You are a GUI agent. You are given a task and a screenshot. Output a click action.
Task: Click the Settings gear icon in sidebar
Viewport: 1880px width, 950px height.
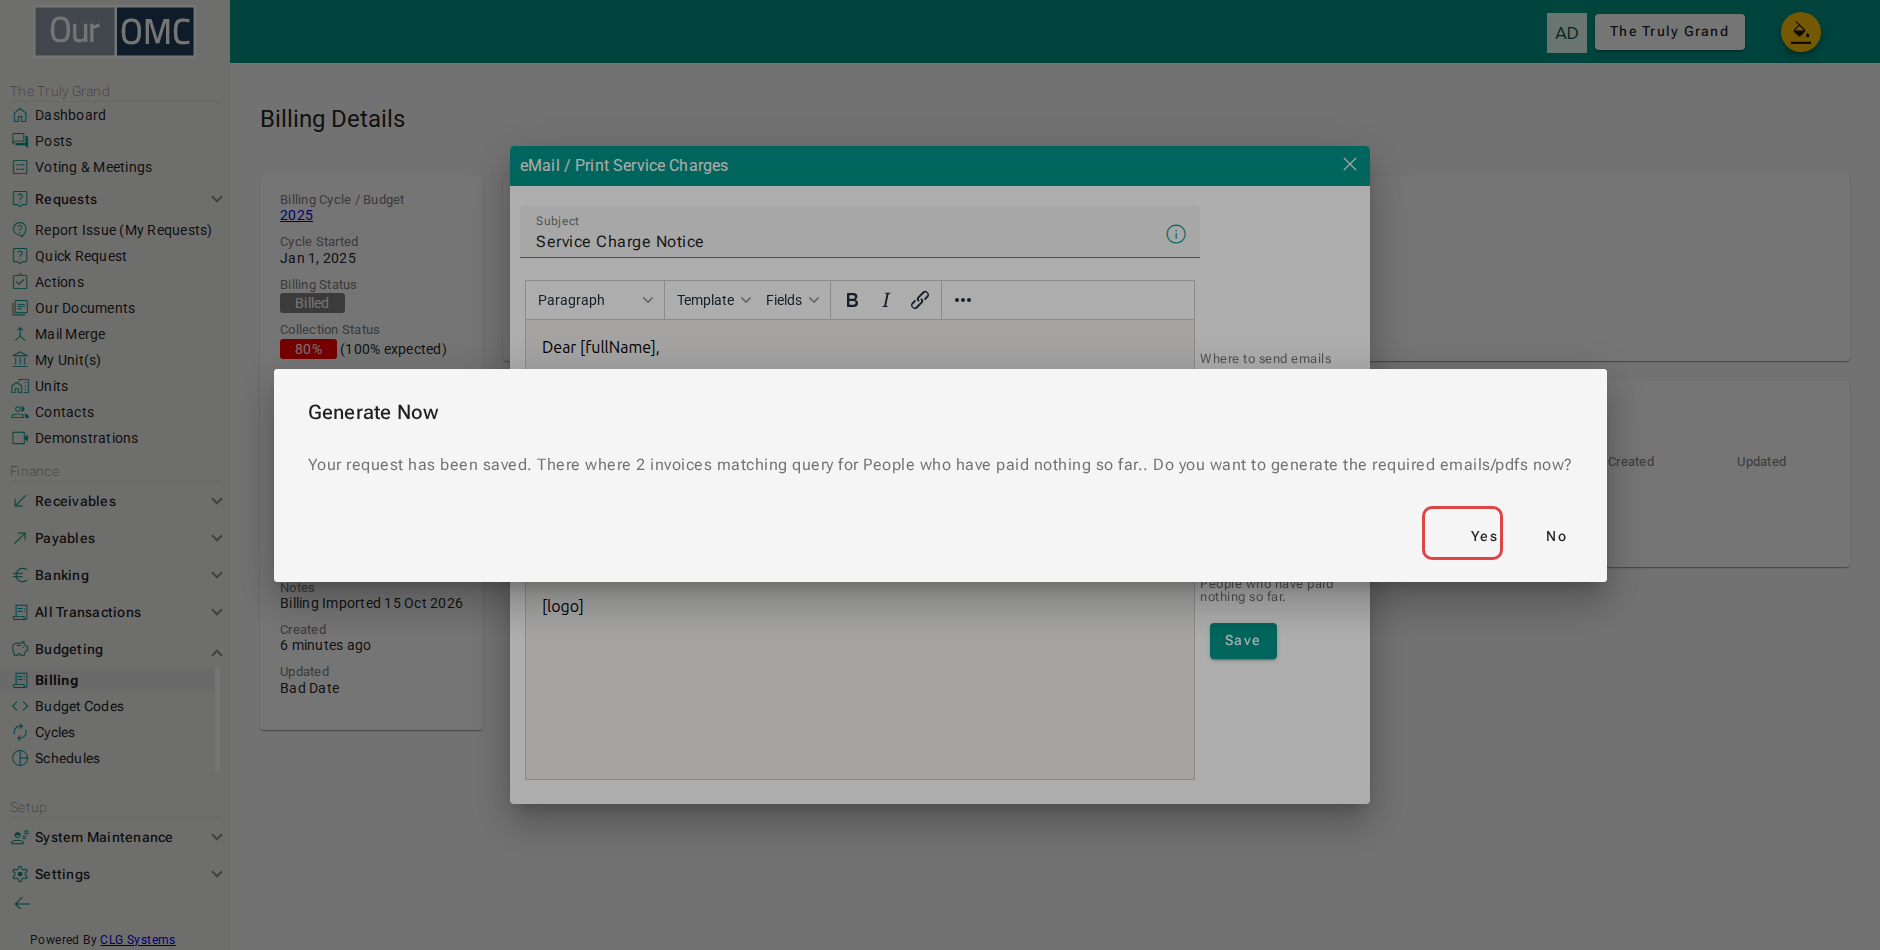[20, 874]
